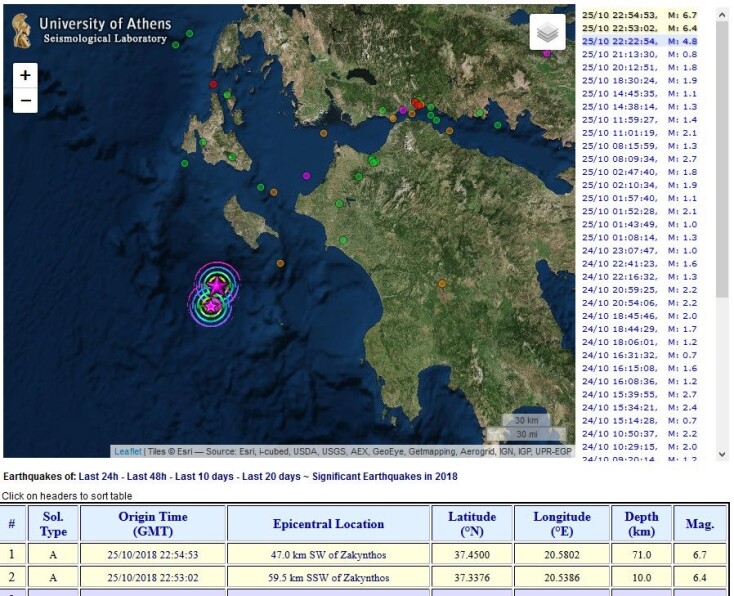Open the Leaflet attribution link
734x596 pixels.
click(128, 451)
